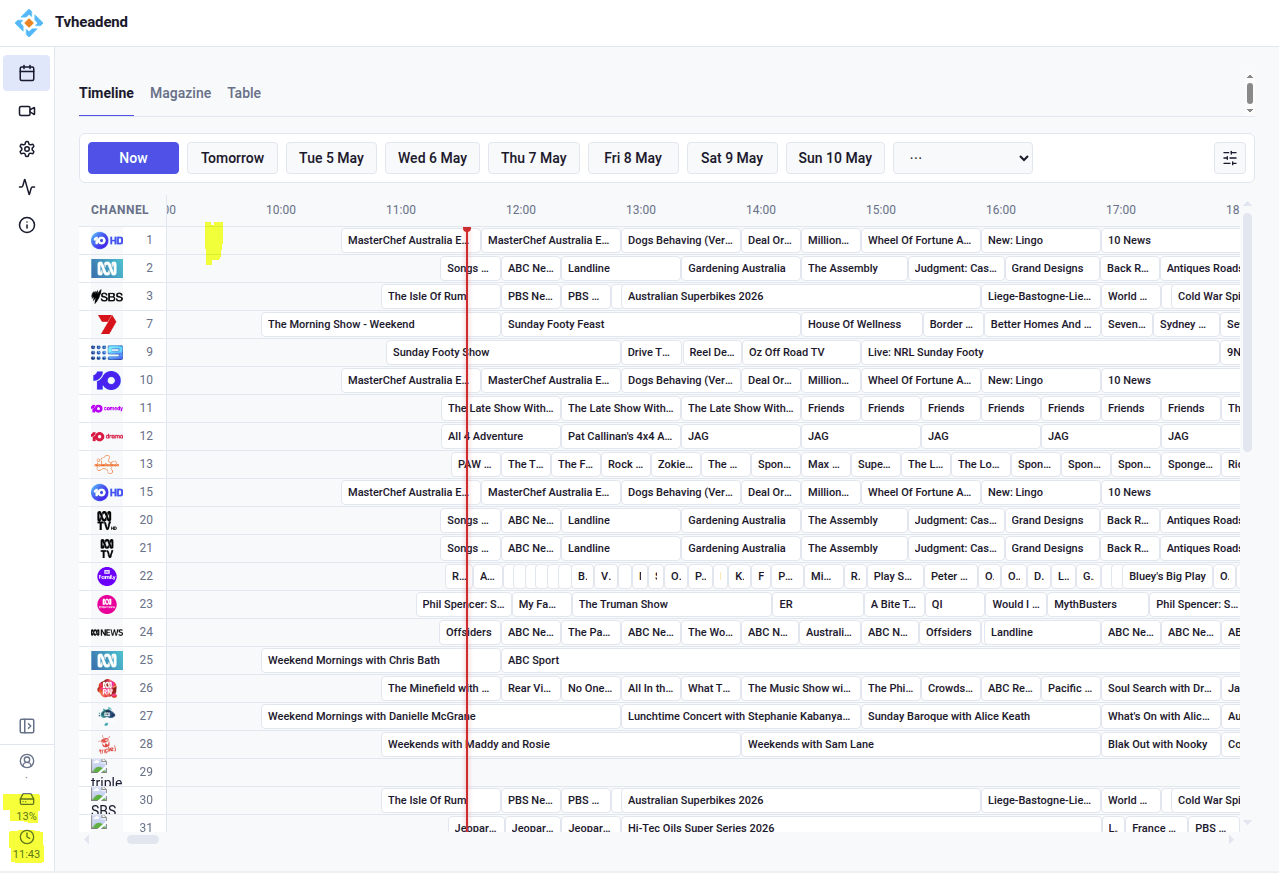Switch to the Table tab

pos(244,93)
